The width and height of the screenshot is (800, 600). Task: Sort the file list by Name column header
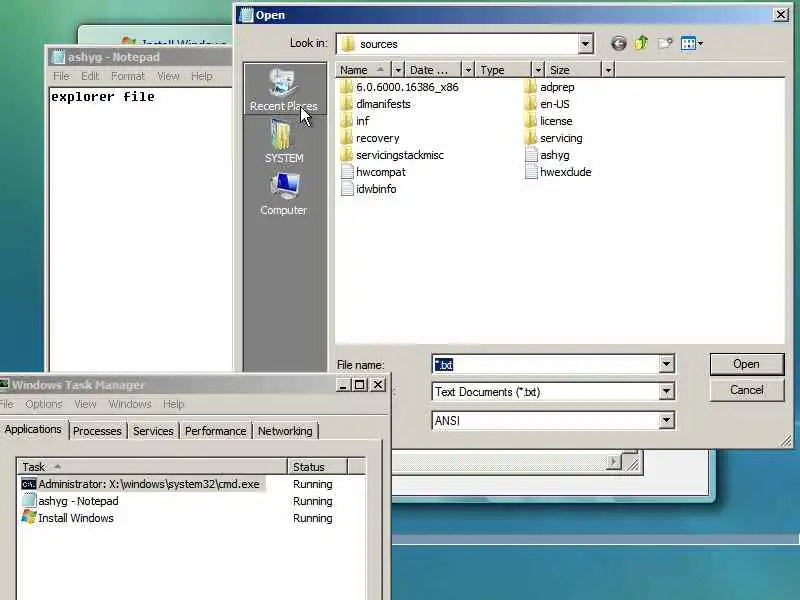pos(363,69)
